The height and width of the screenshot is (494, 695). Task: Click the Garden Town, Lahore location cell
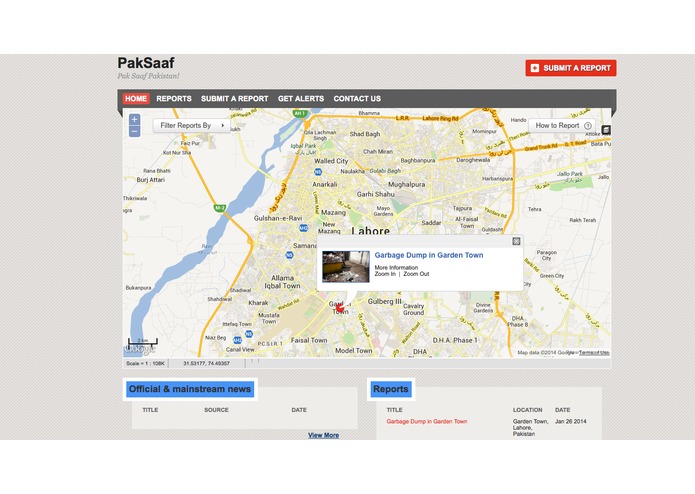(x=531, y=428)
